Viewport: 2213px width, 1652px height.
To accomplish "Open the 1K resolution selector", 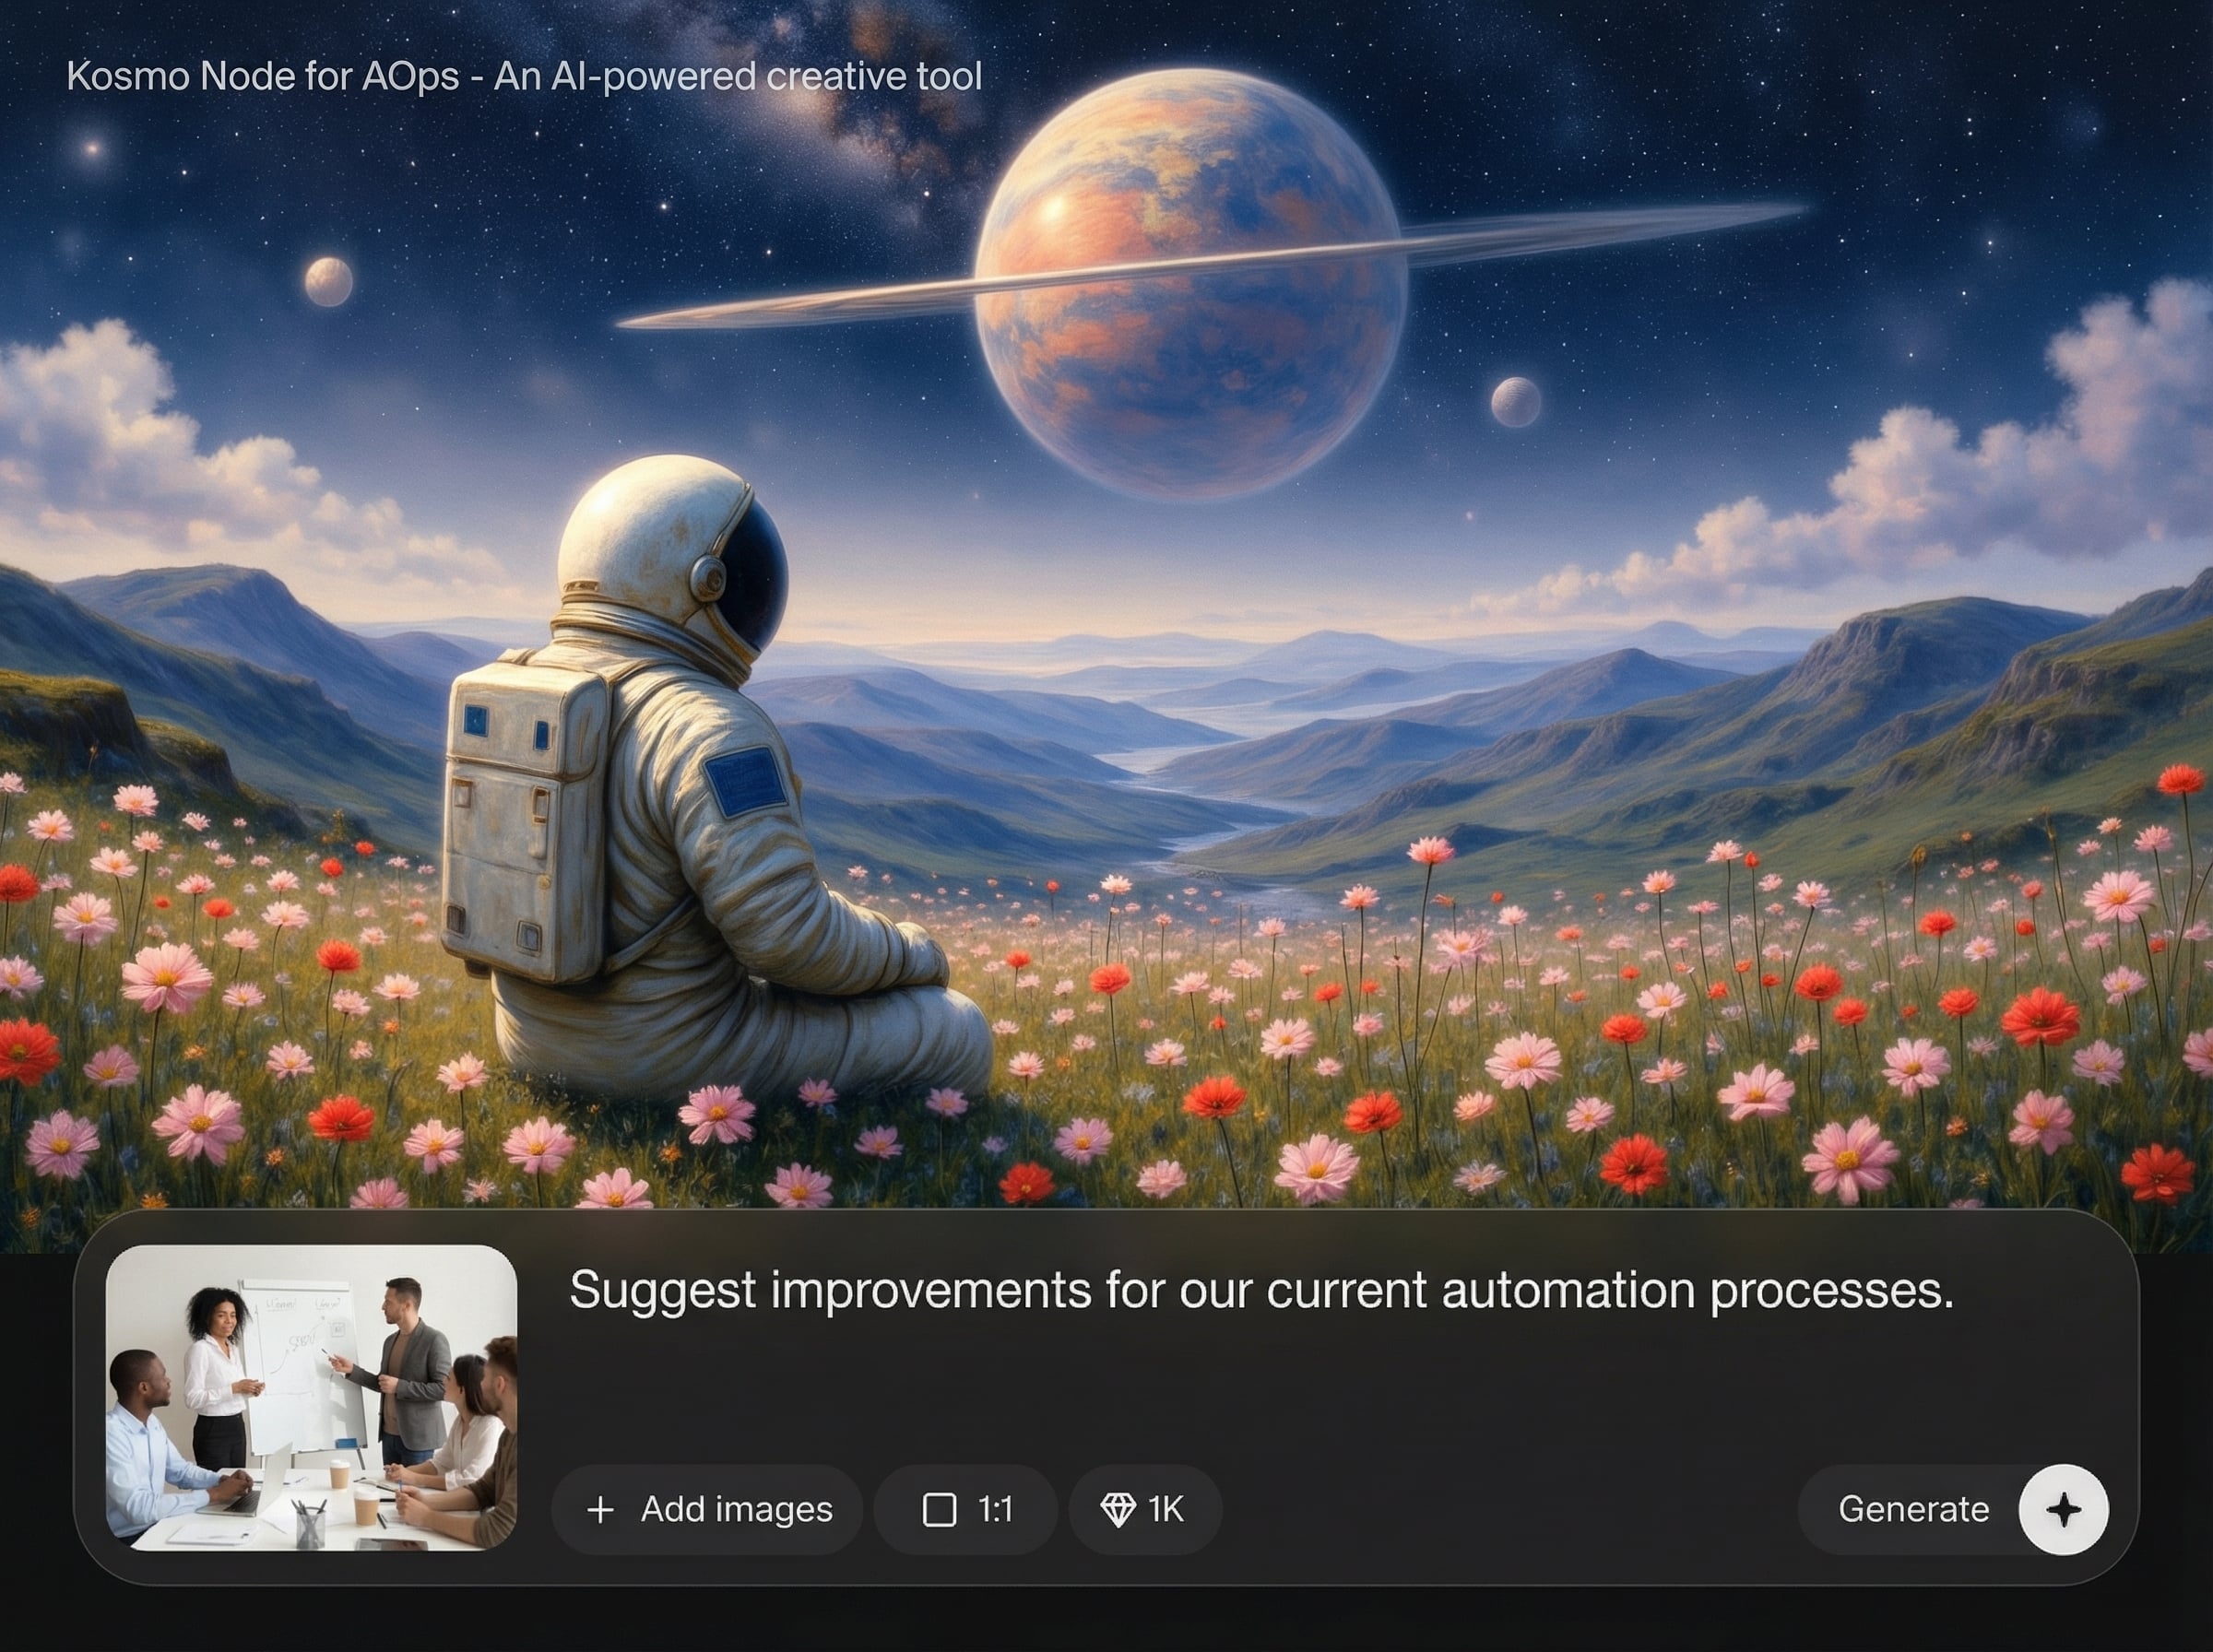I will 1145,1509.
